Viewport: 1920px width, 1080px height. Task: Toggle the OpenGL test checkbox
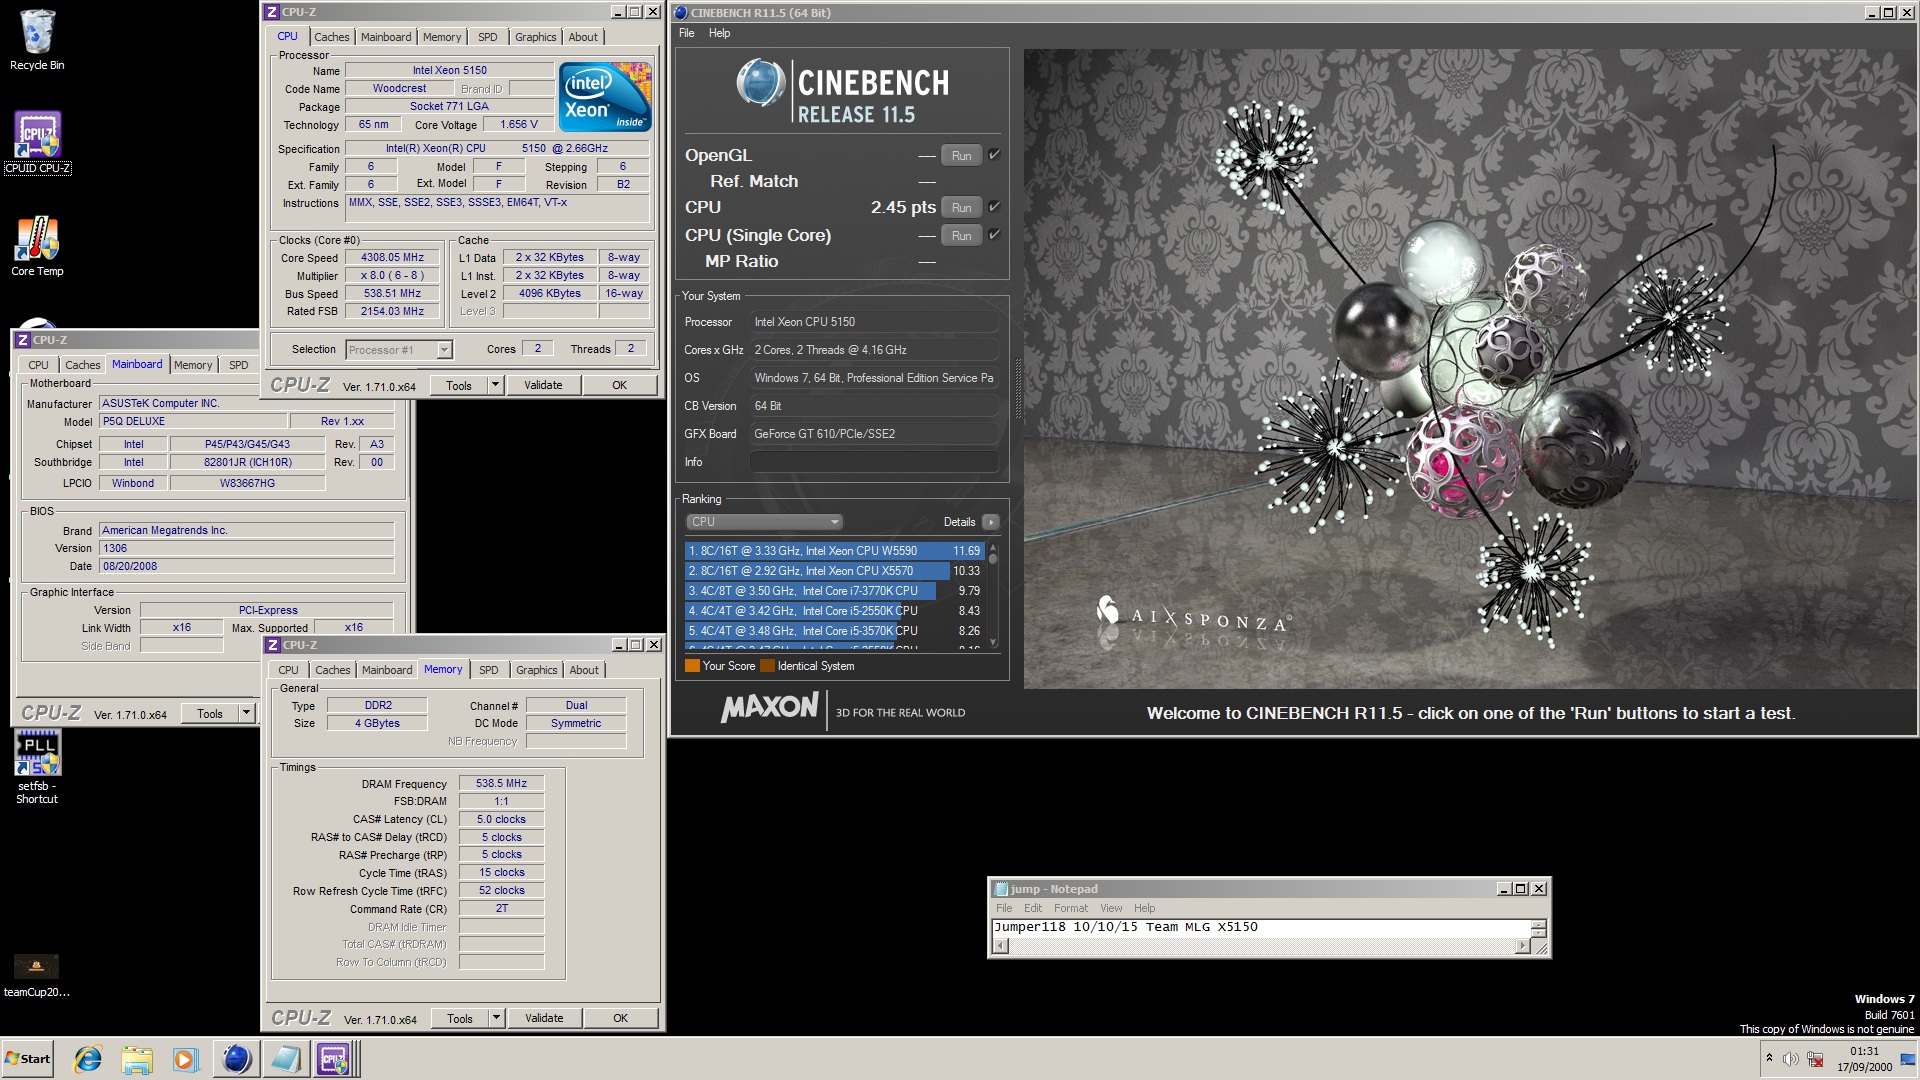point(994,155)
